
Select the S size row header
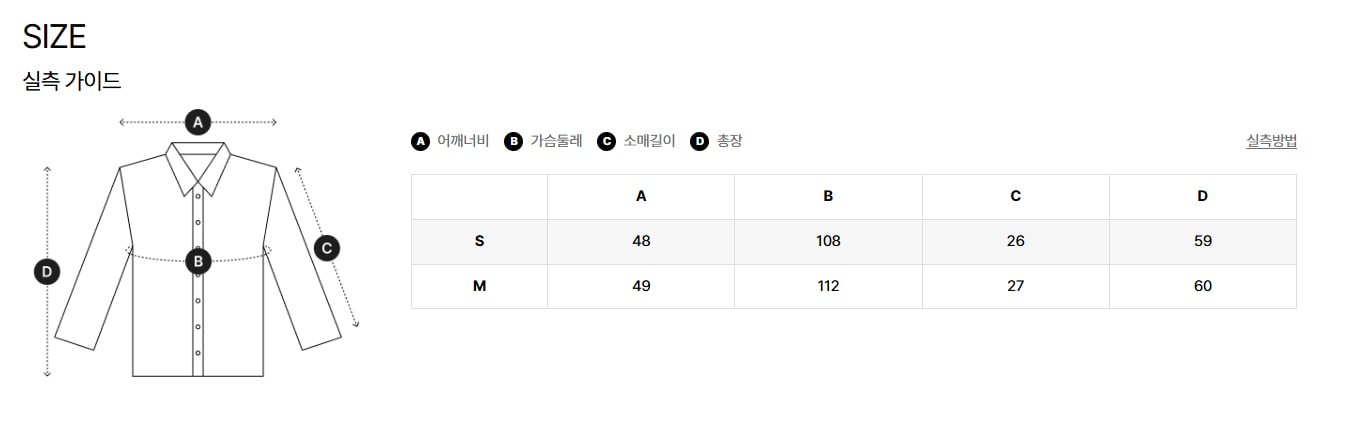(x=479, y=241)
